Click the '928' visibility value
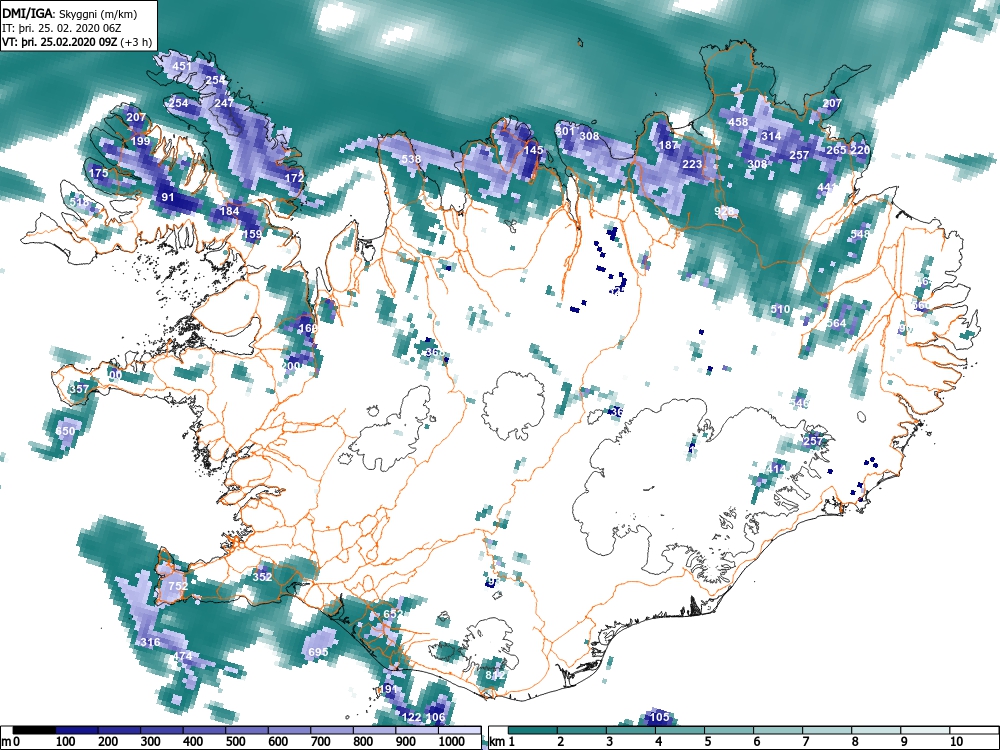This screenshot has width=1000, height=750. (724, 211)
